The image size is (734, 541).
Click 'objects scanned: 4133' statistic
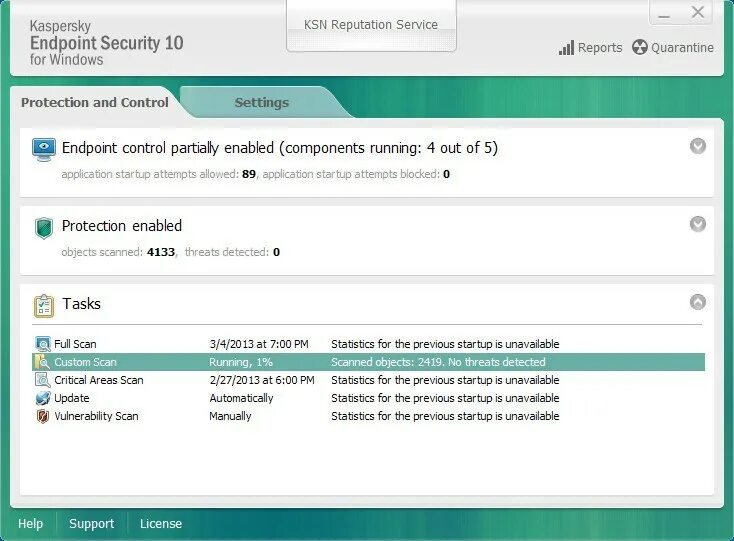click(118, 252)
